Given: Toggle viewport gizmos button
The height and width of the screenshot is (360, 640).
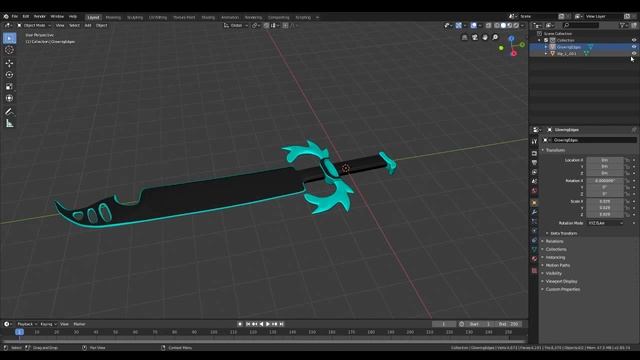Looking at the screenshot, I should pos(459,25).
